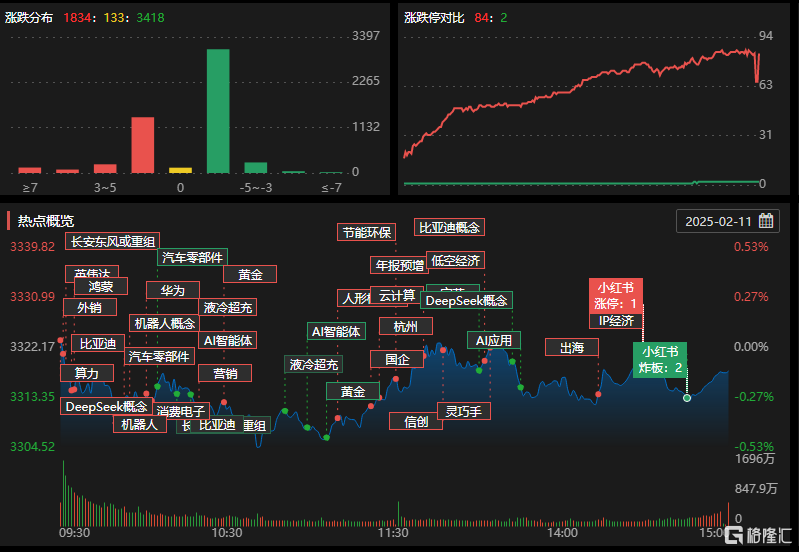This screenshot has height=552, width=799.
Task: Click the 信创 hotspot tag
Action: tap(416, 422)
